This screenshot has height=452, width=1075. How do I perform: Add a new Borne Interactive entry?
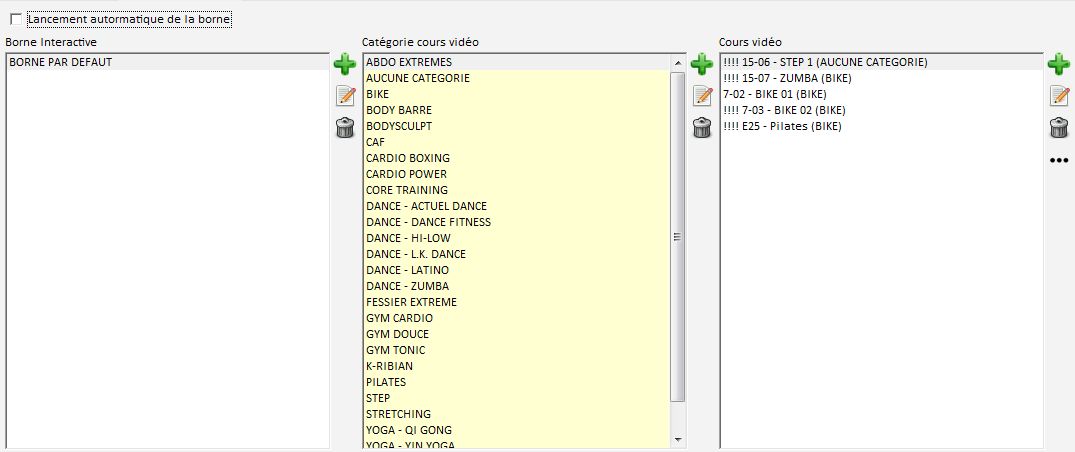[x=344, y=65]
